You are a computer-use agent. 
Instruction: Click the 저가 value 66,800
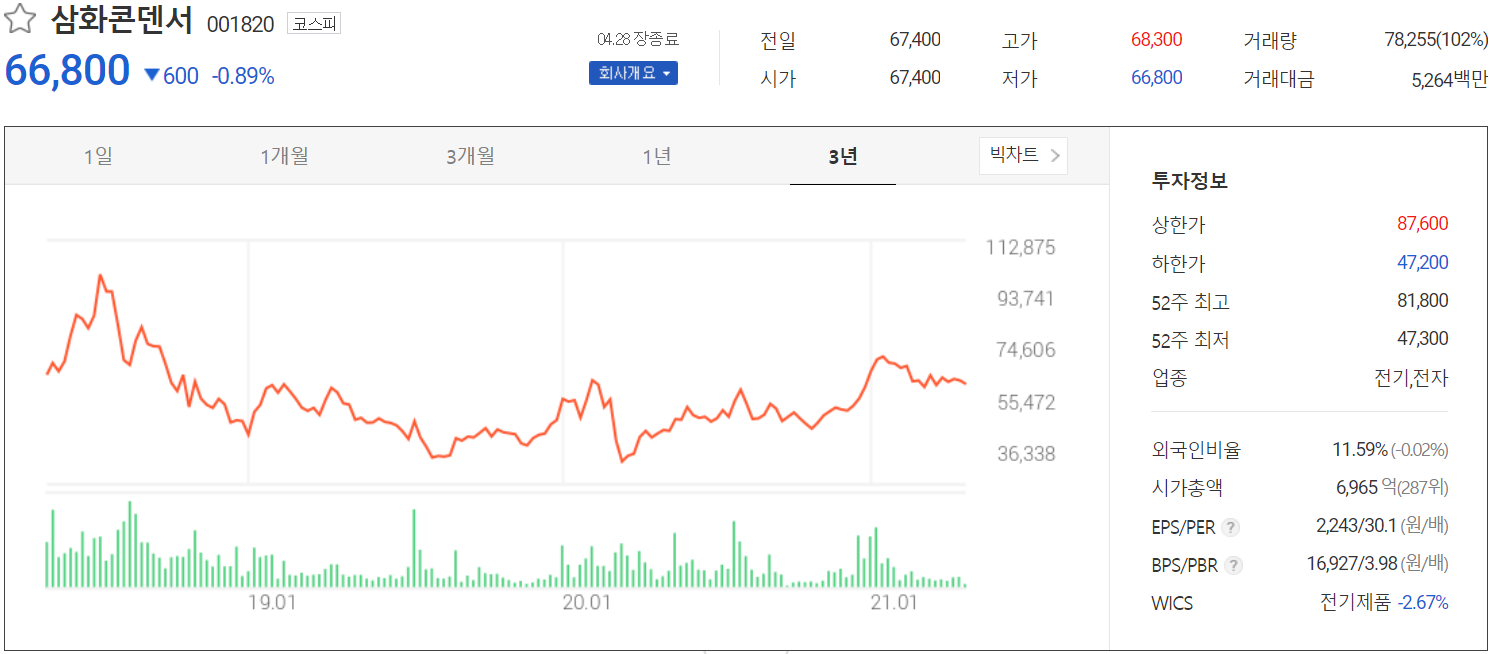coord(1156,78)
